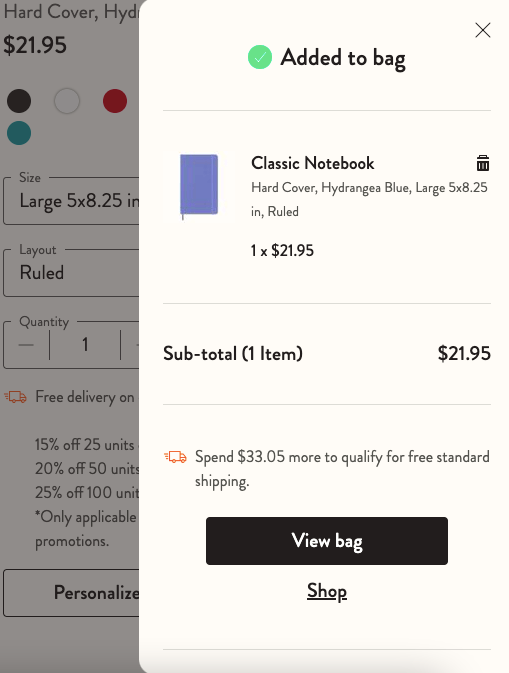Pick the teal color swatch

click(19, 133)
